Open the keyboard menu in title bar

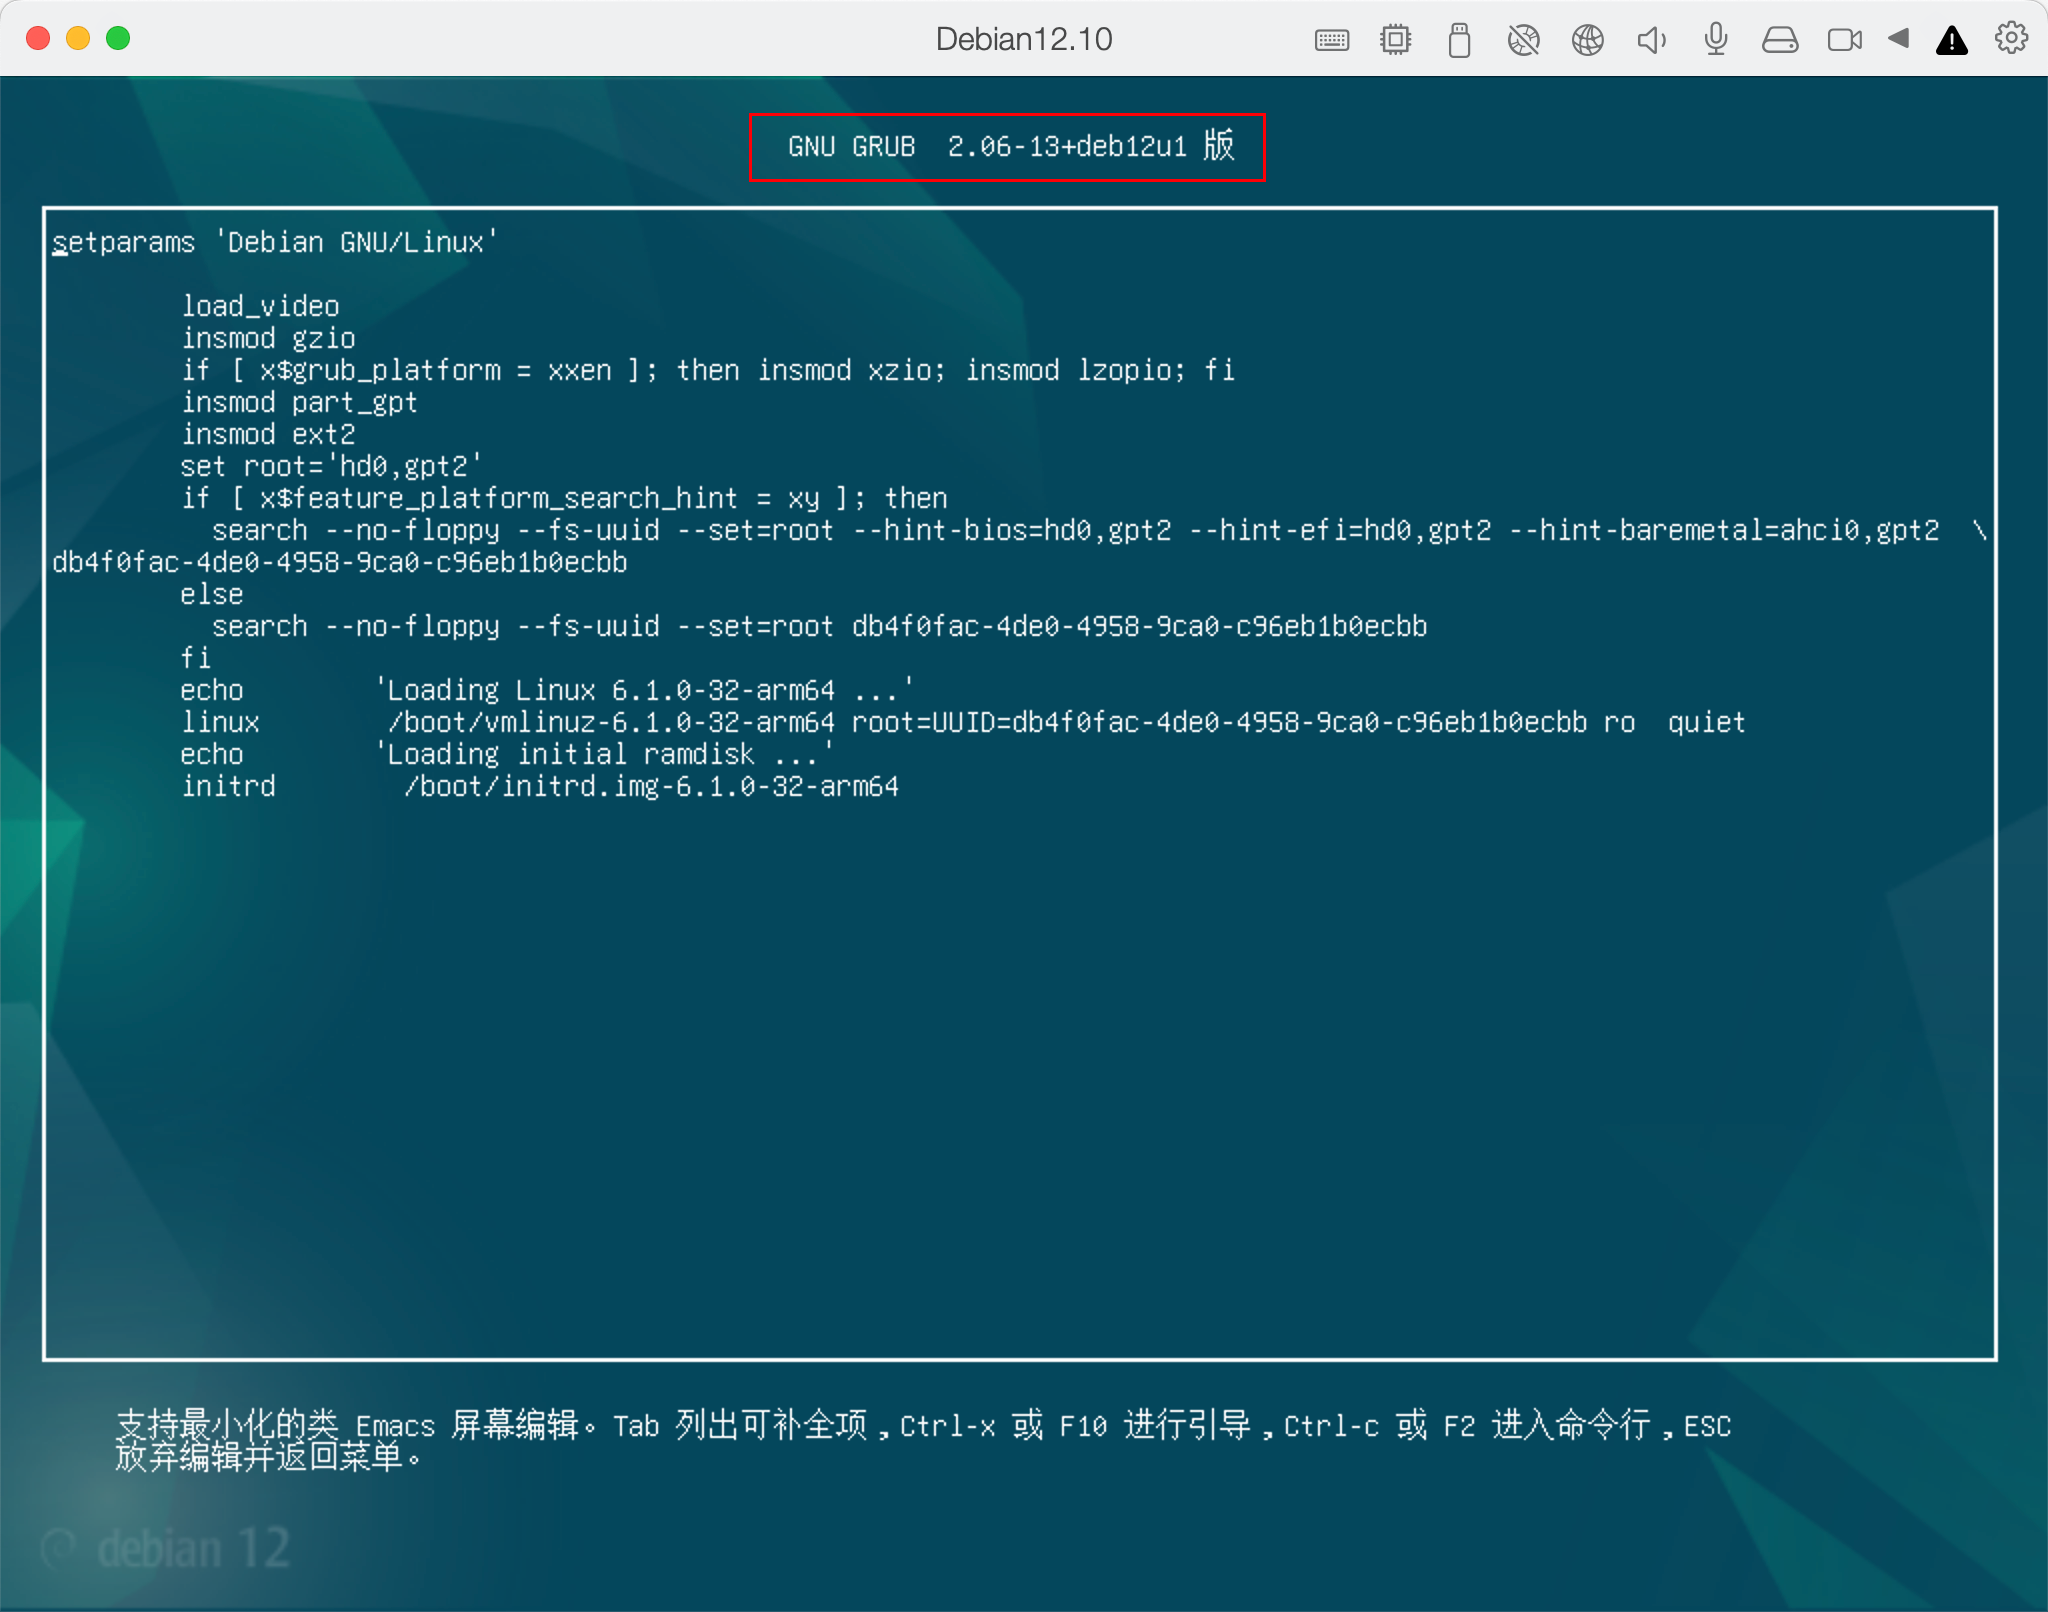1331,40
